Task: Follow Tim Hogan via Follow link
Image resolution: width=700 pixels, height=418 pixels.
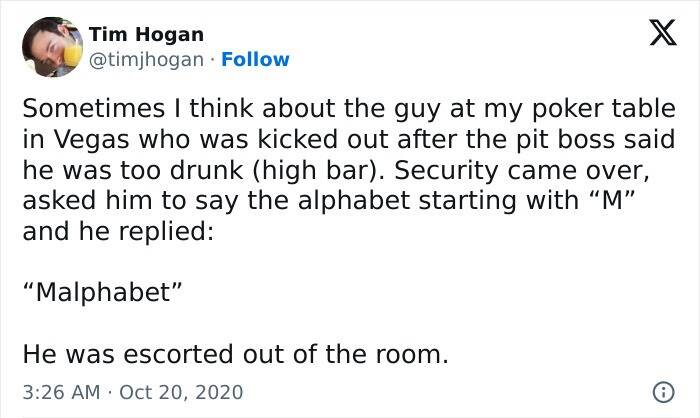Action: point(256,59)
